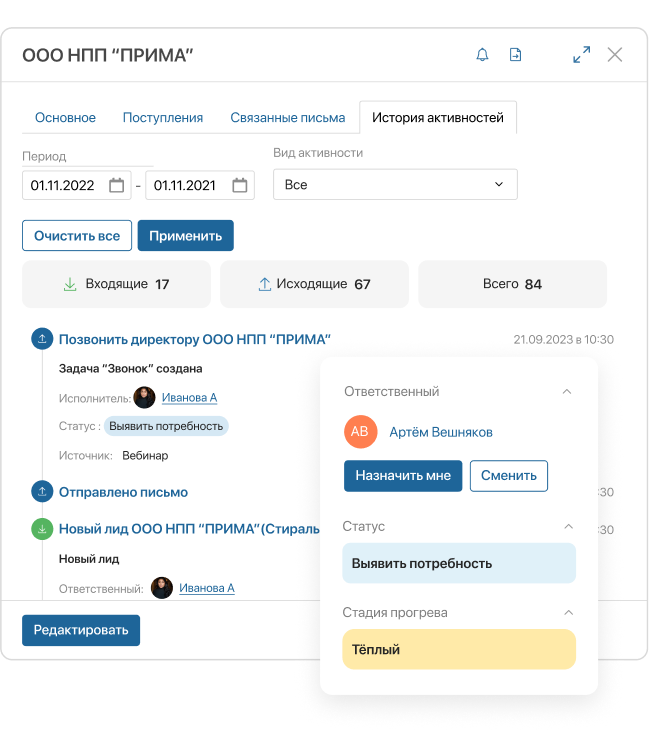649x731 pixels.
Task: Click the blue Выявить потребность status field
Action: click(x=459, y=563)
